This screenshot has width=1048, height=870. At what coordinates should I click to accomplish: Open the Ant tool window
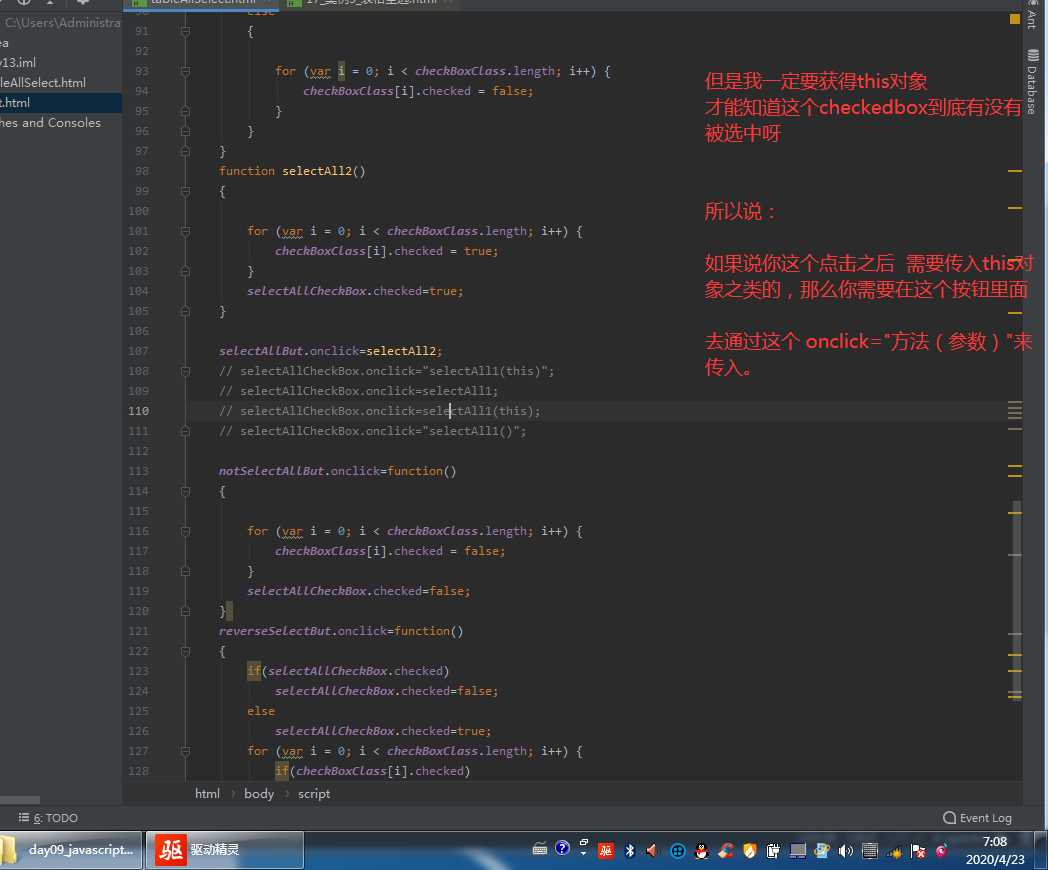(x=1033, y=15)
